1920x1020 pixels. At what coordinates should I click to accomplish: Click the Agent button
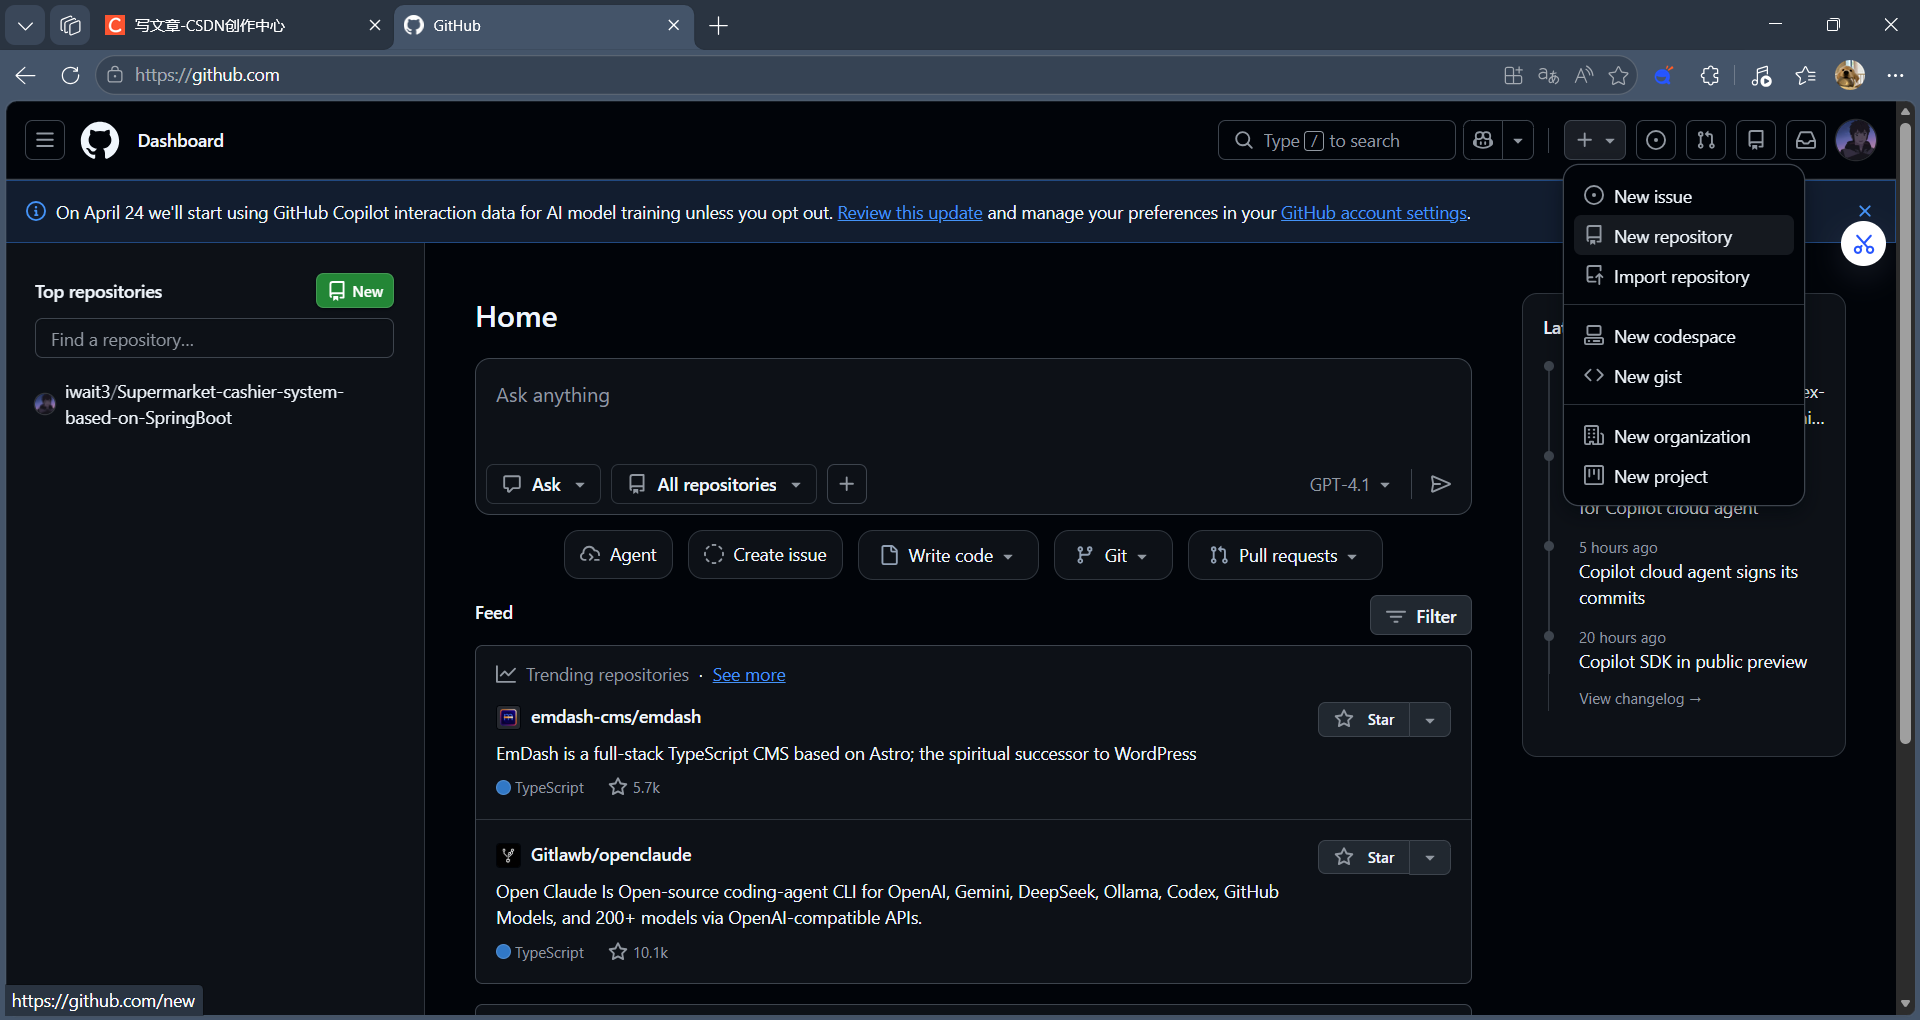(618, 555)
